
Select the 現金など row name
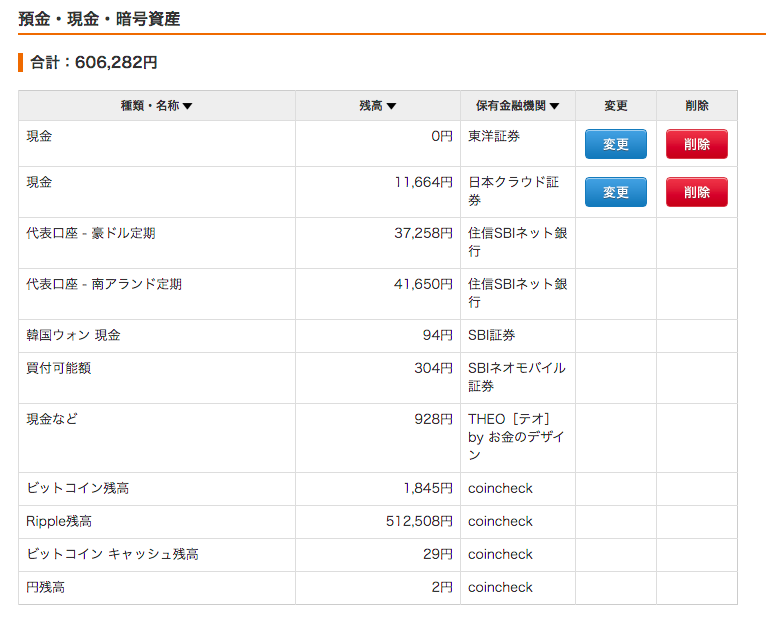click(x=52, y=419)
